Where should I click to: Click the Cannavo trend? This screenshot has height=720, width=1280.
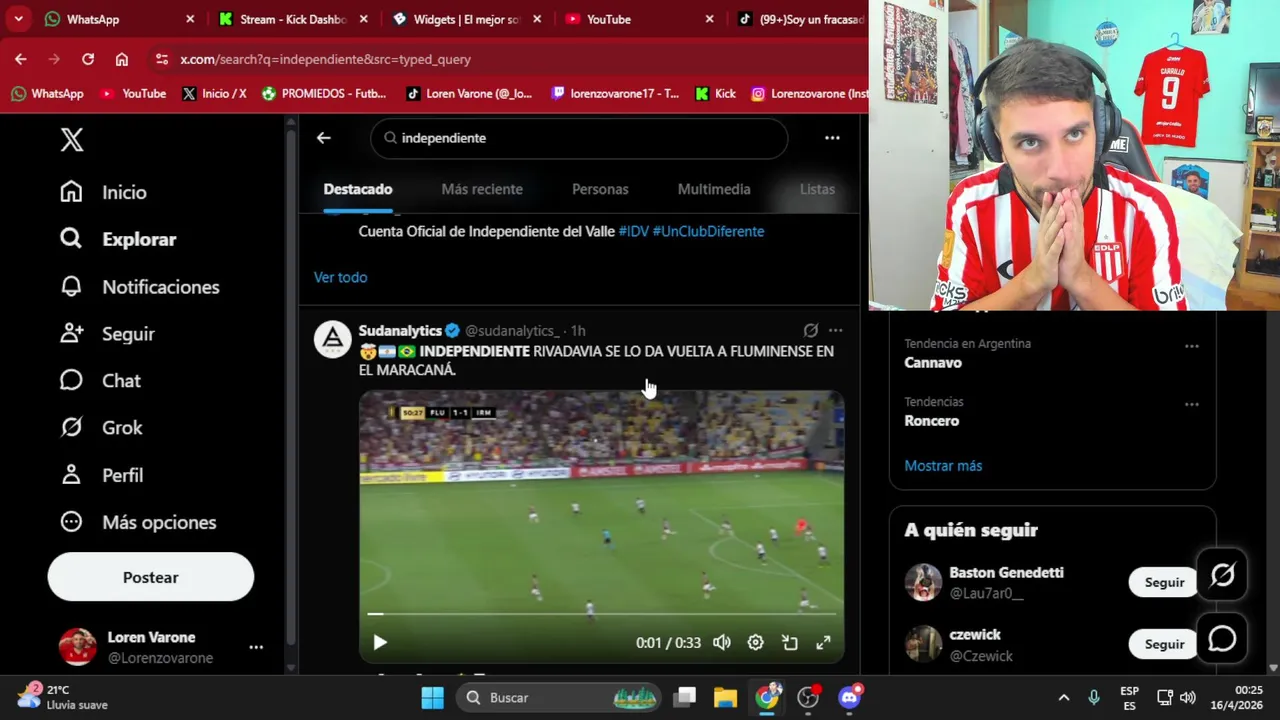pyautogui.click(x=933, y=363)
